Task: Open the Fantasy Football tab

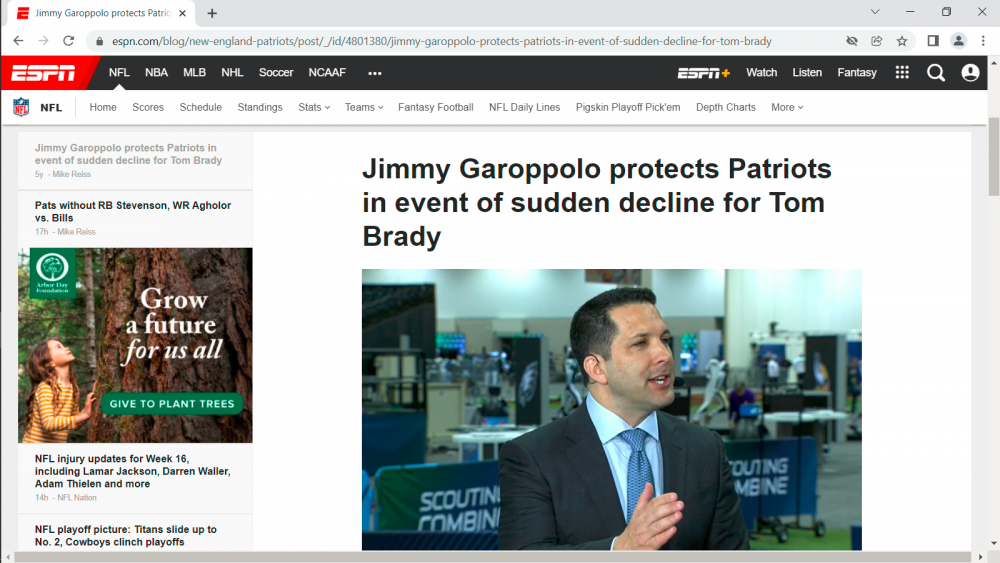Action: point(435,107)
